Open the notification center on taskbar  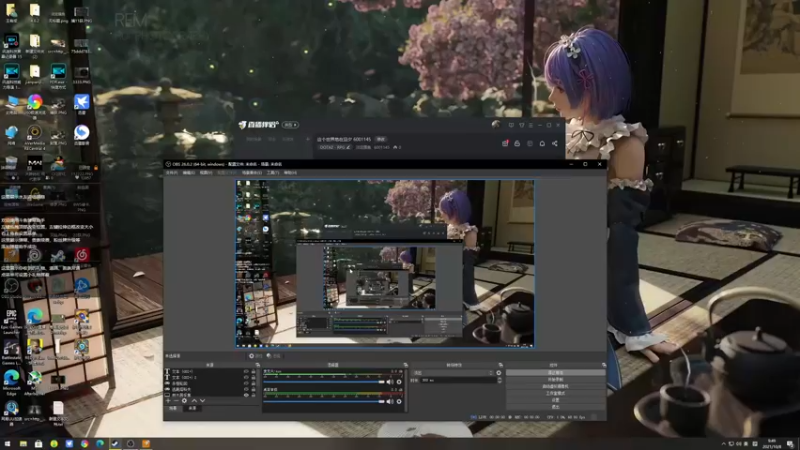click(x=790, y=444)
